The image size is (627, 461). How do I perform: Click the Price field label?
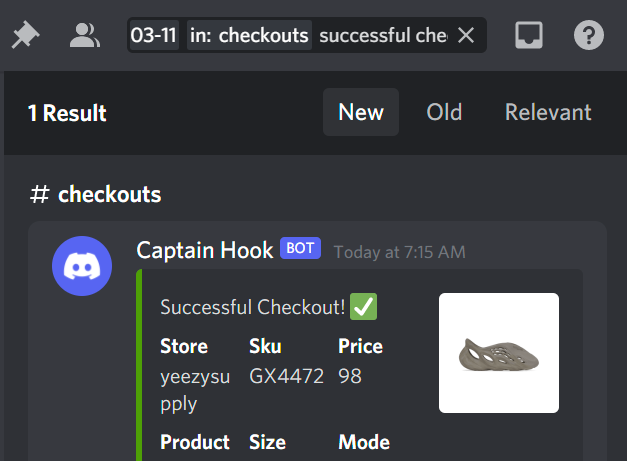pyautogui.click(x=360, y=346)
